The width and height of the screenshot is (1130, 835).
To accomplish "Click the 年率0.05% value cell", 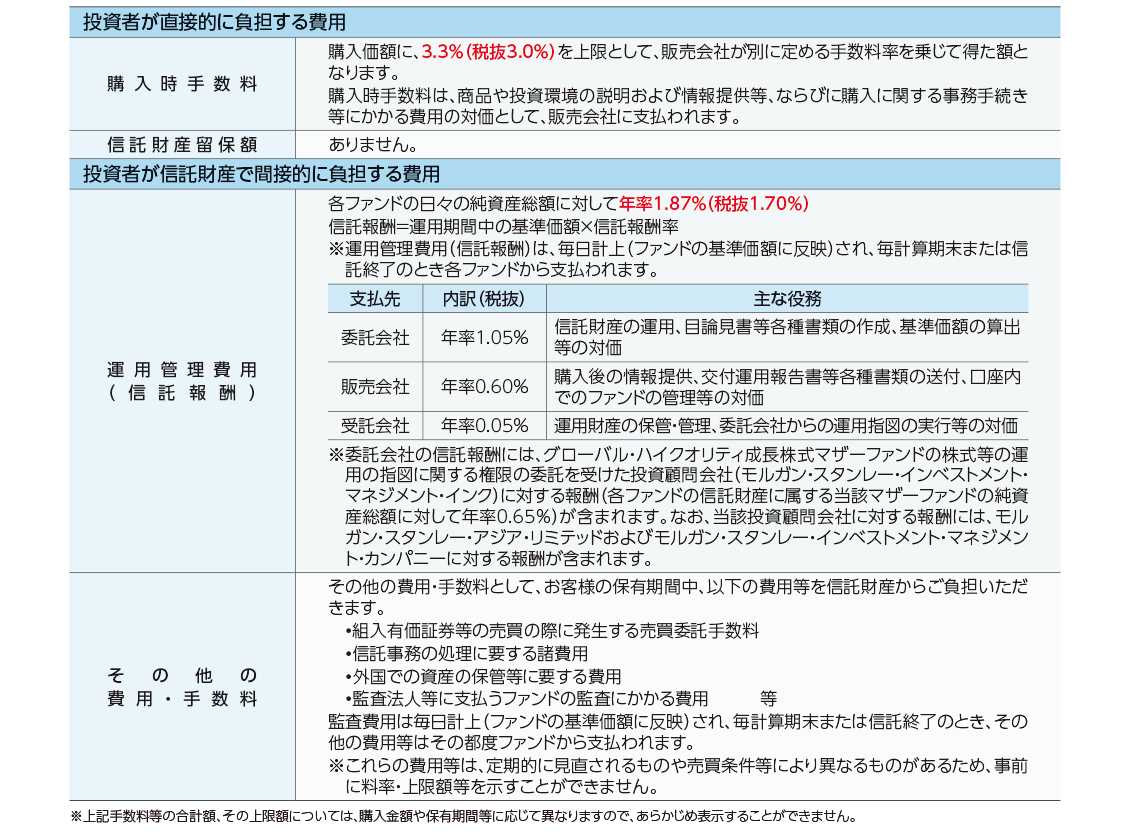I will tap(484, 425).
